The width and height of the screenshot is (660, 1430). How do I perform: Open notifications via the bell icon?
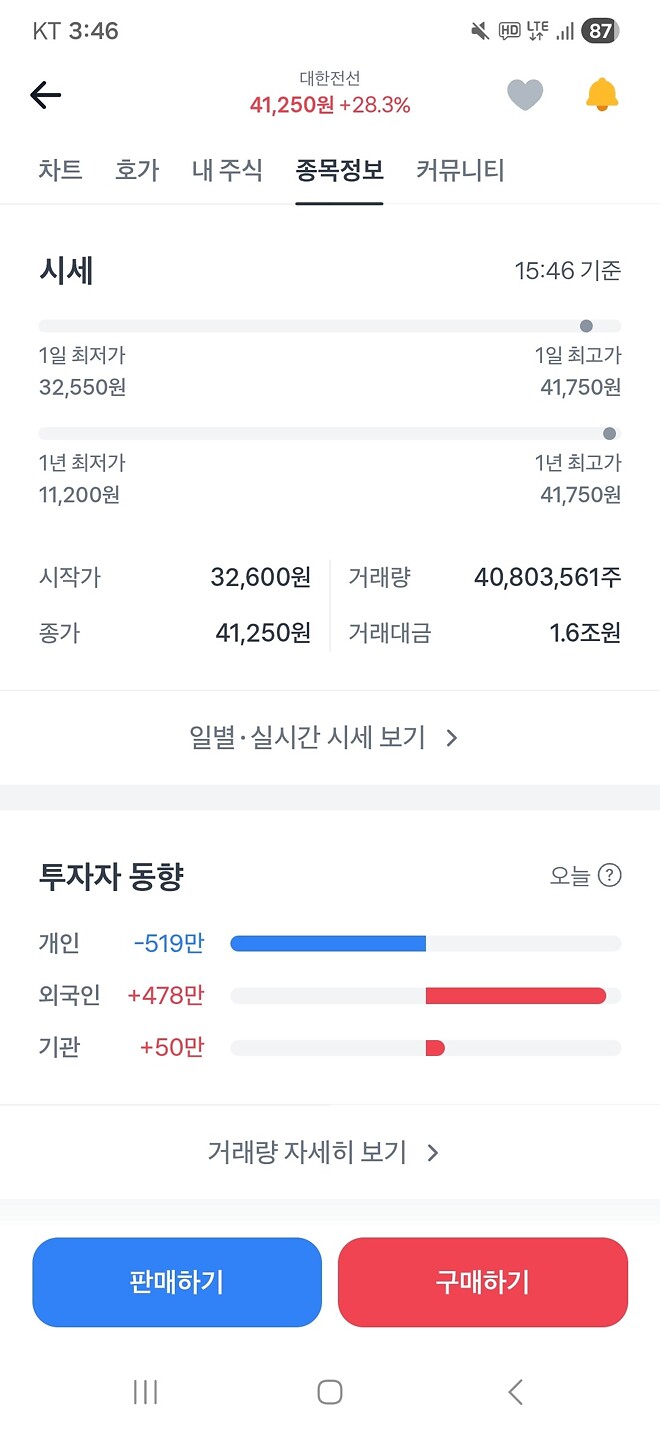601,93
